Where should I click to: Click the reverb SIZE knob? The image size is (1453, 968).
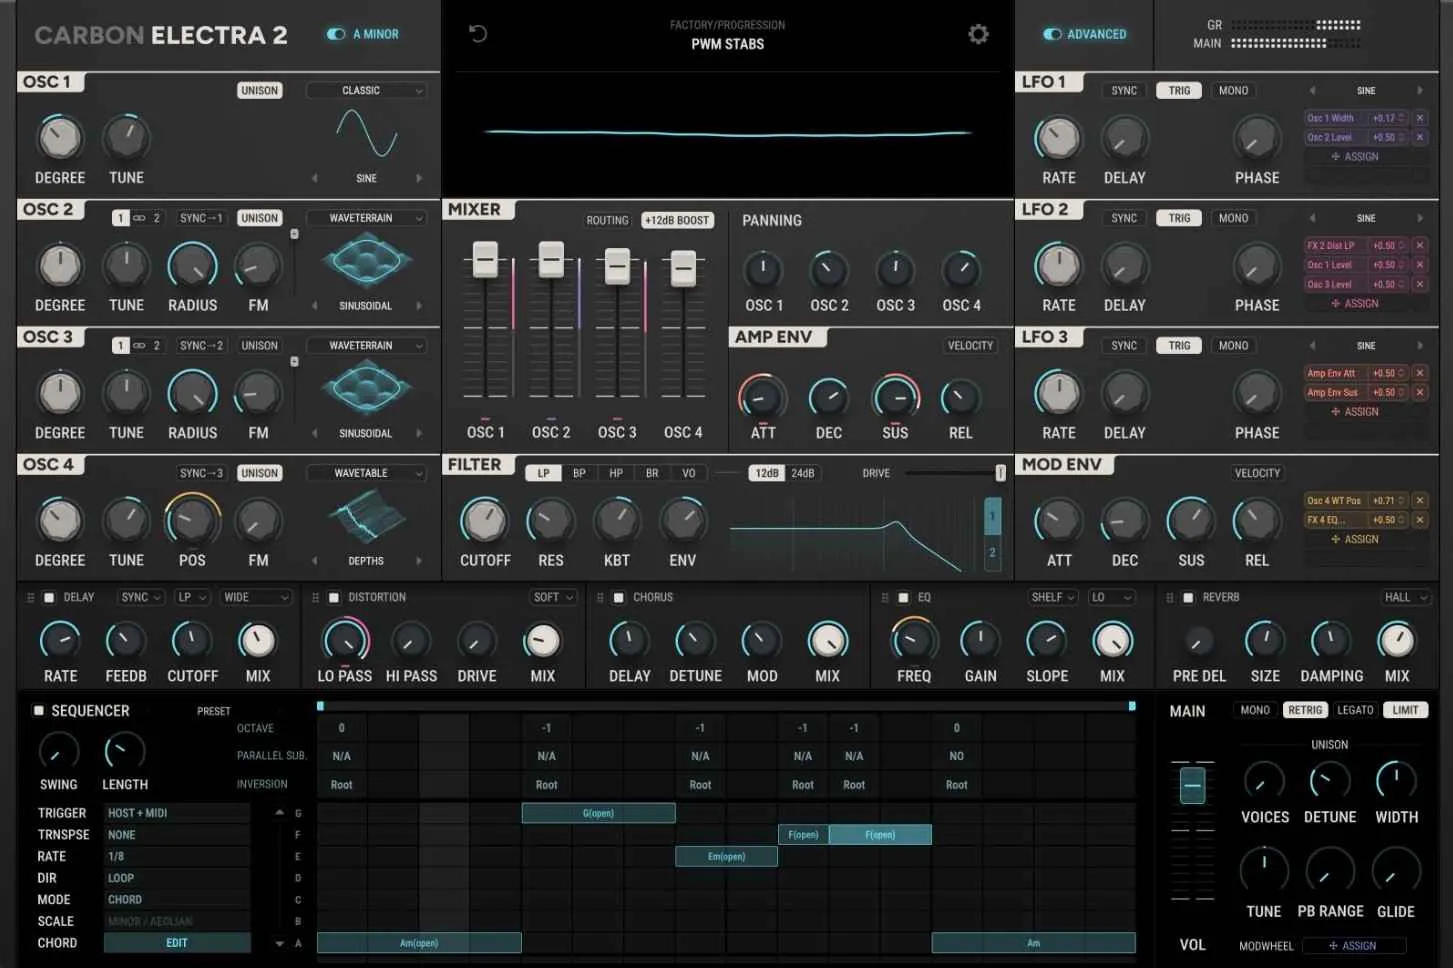click(1264, 640)
